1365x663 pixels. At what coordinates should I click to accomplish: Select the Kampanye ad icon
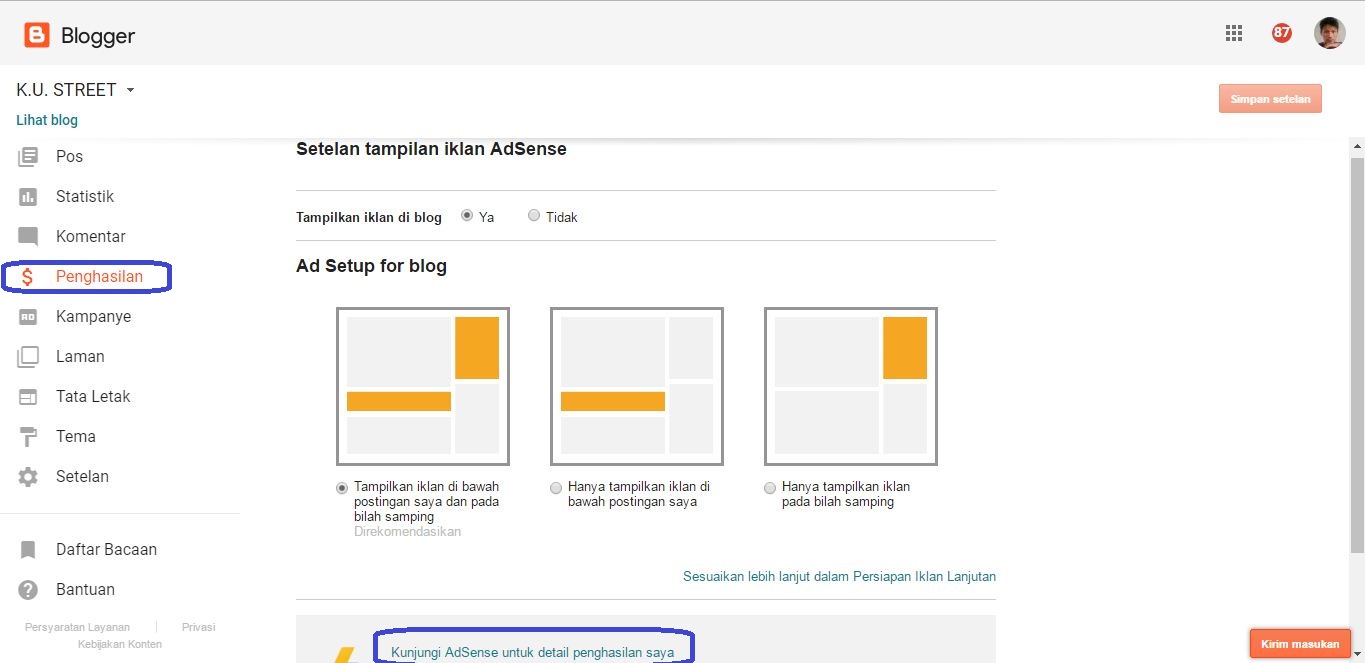pyautogui.click(x=28, y=316)
